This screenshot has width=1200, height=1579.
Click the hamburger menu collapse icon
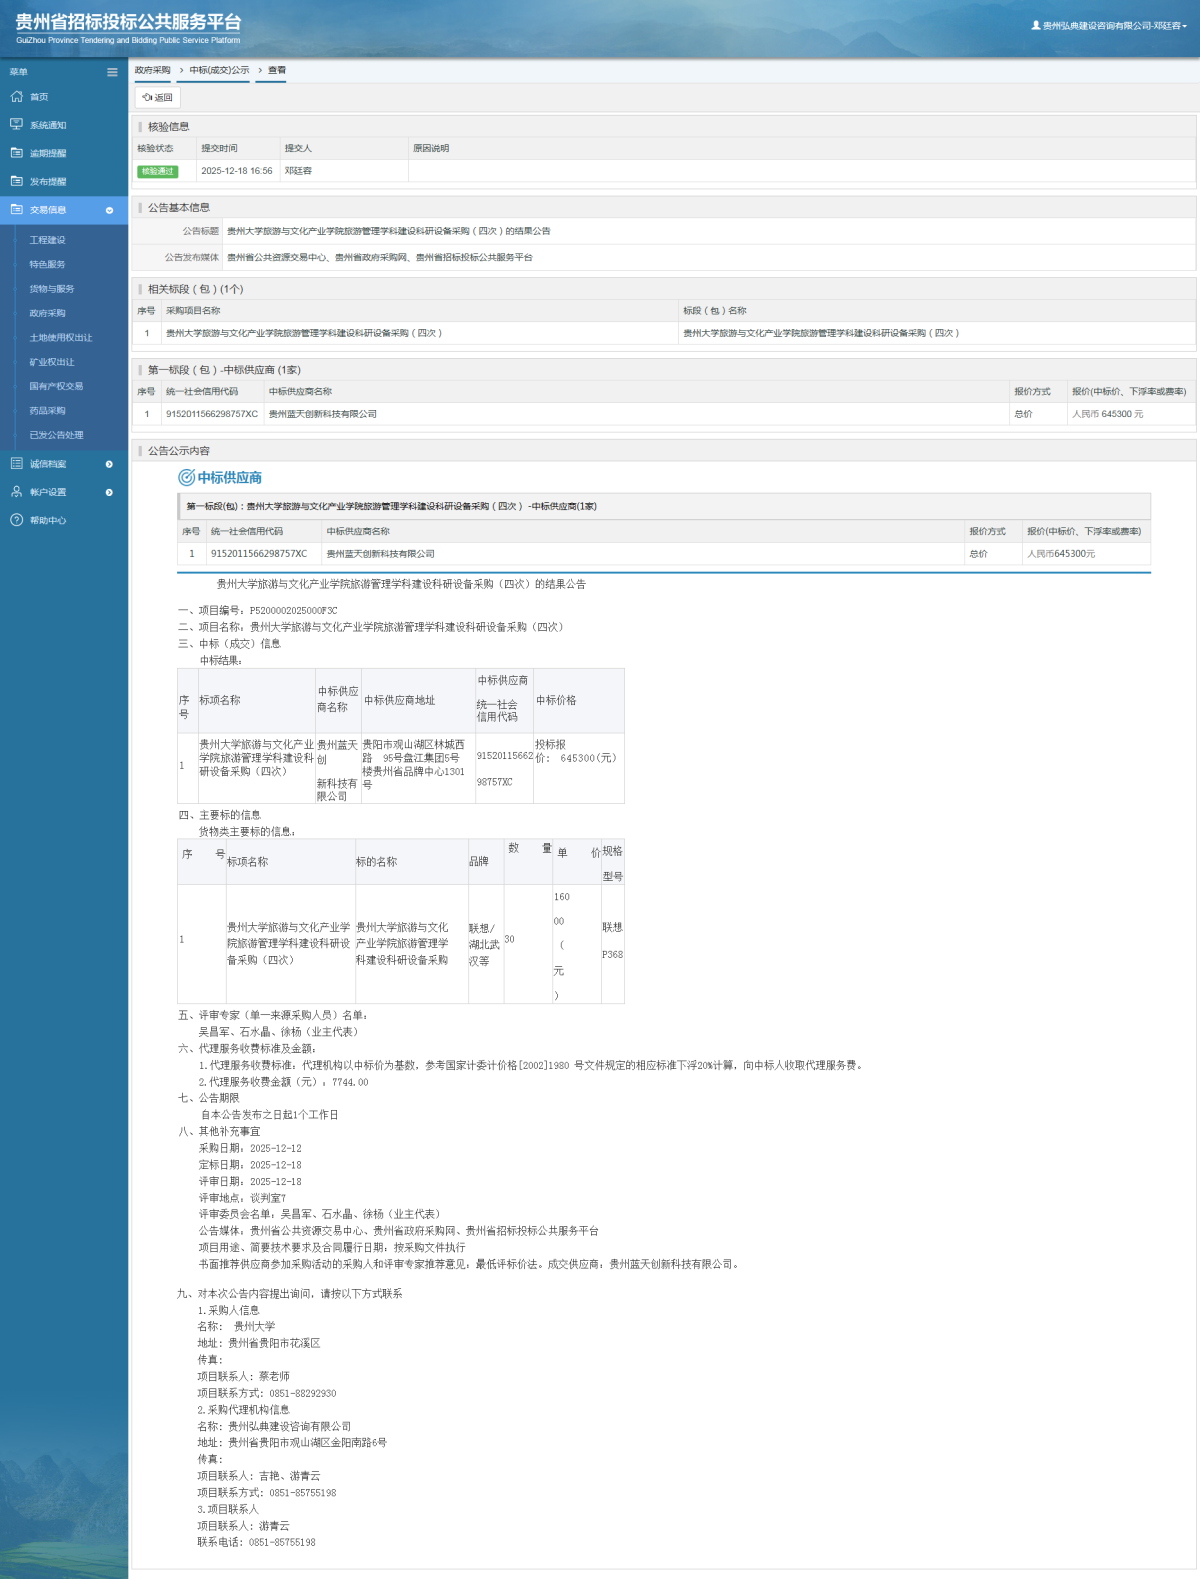point(112,72)
